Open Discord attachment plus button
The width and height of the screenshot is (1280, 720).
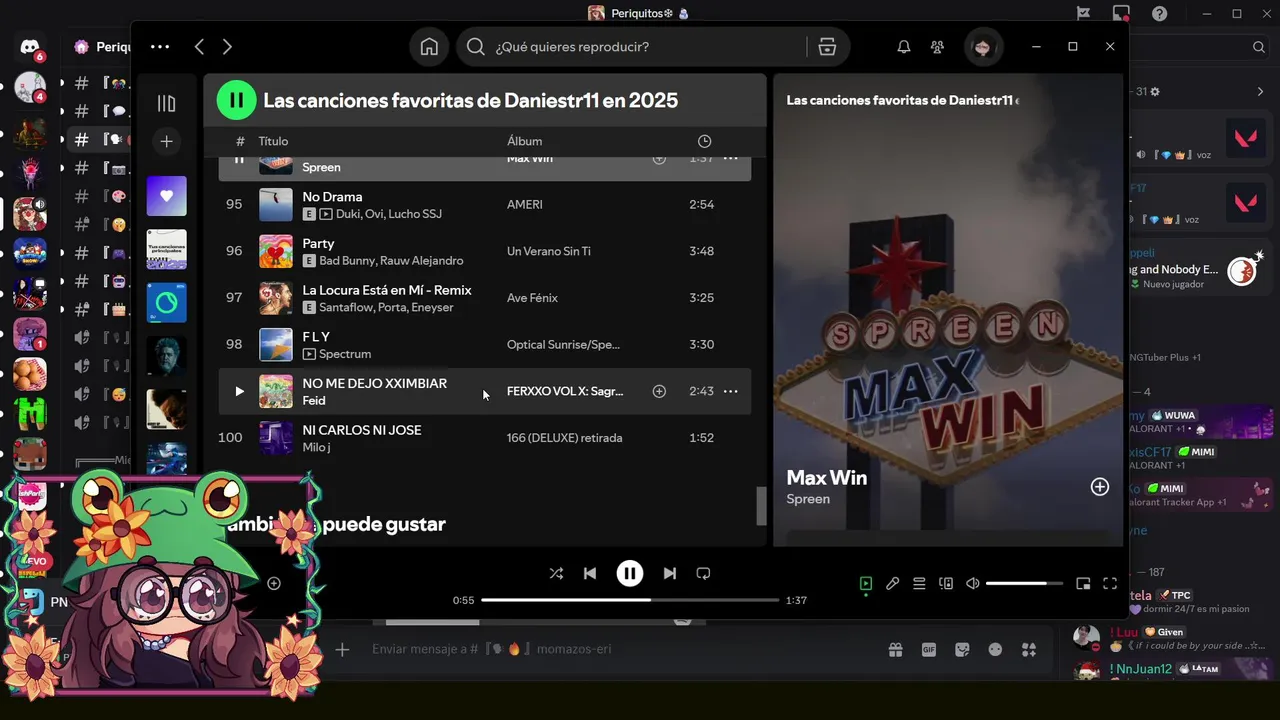(342, 649)
